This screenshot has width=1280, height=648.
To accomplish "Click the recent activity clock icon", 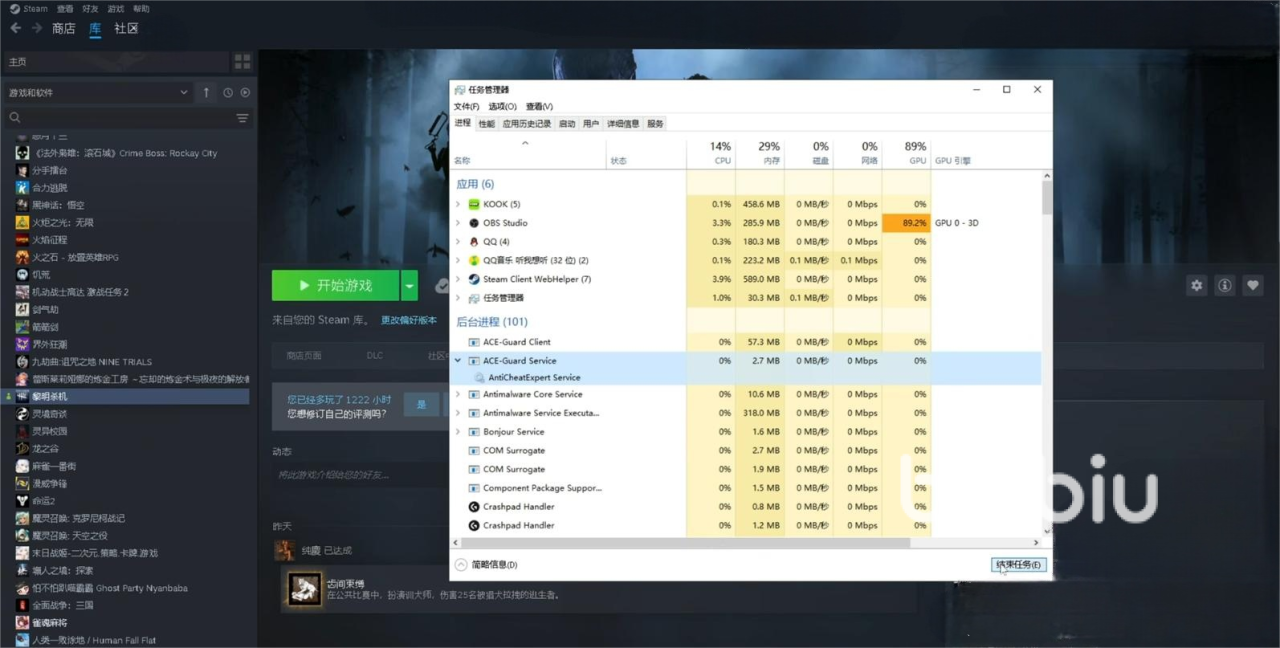I will [x=228, y=93].
